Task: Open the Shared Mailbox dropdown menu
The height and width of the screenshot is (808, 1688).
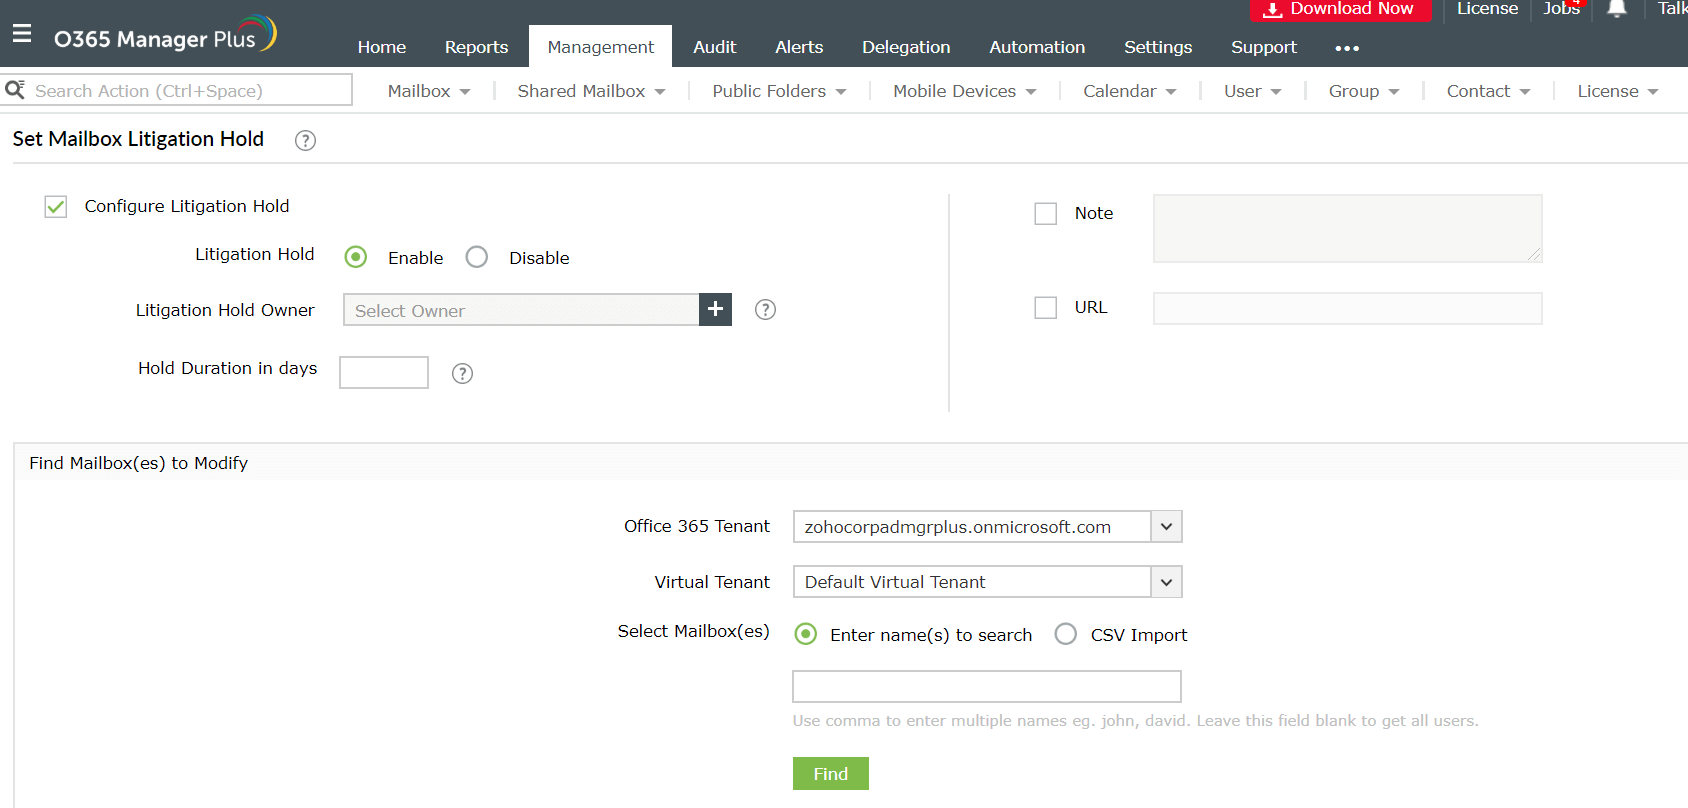Action: click(591, 91)
